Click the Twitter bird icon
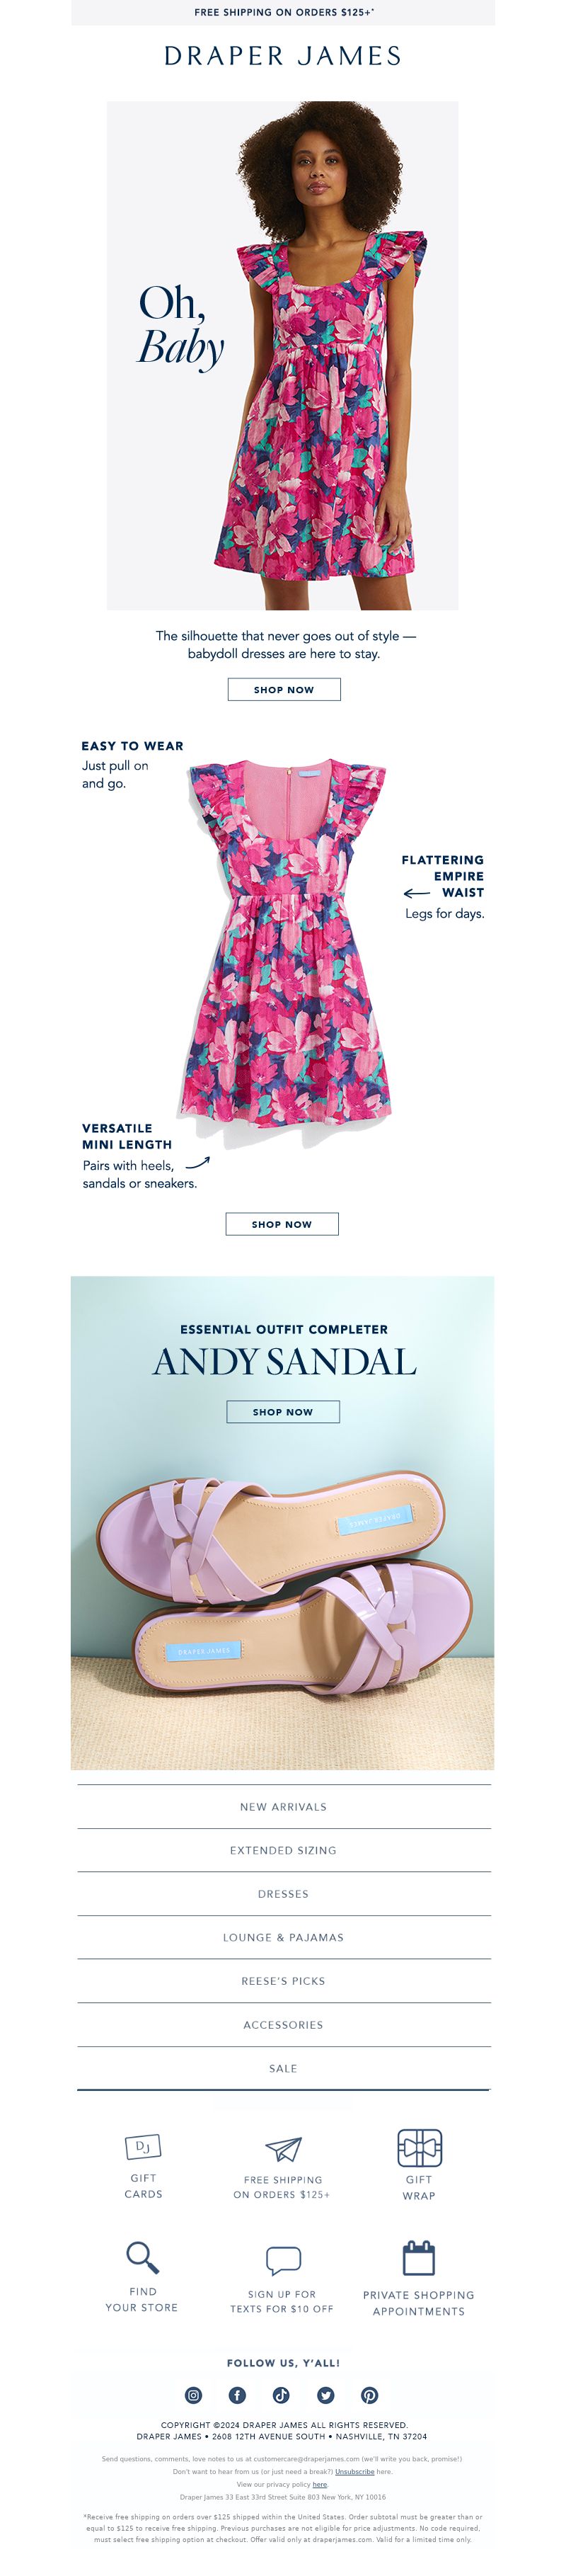Screen dimensions: 566x2576 (325, 2395)
